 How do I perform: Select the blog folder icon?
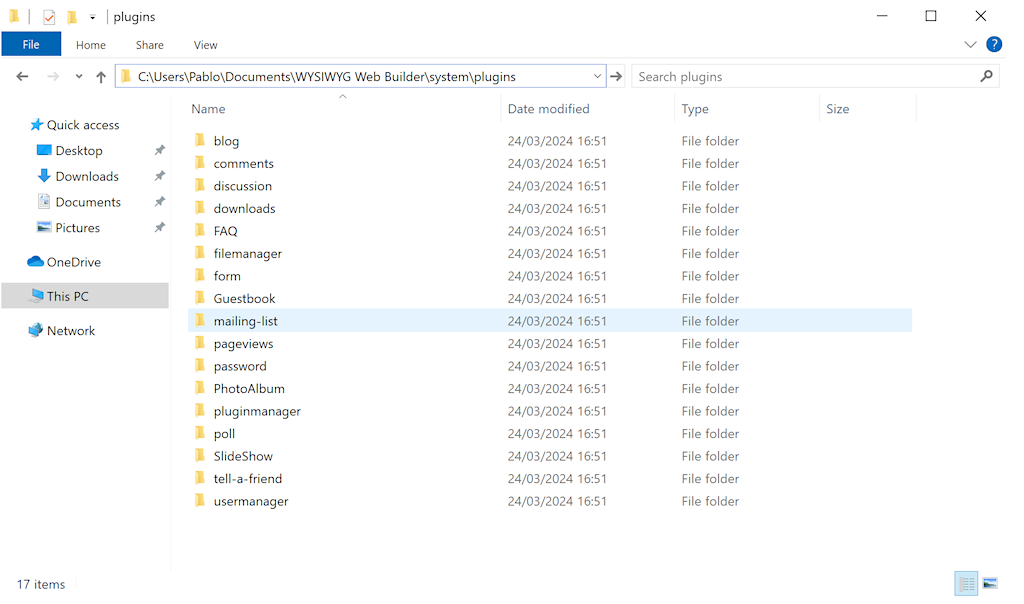coord(200,140)
